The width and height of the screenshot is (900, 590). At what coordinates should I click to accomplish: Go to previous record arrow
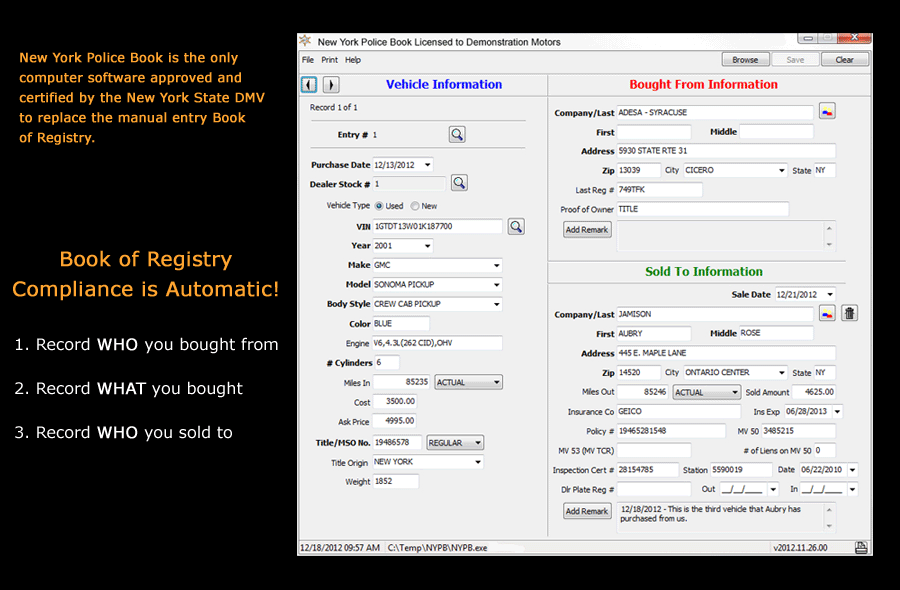(x=309, y=85)
